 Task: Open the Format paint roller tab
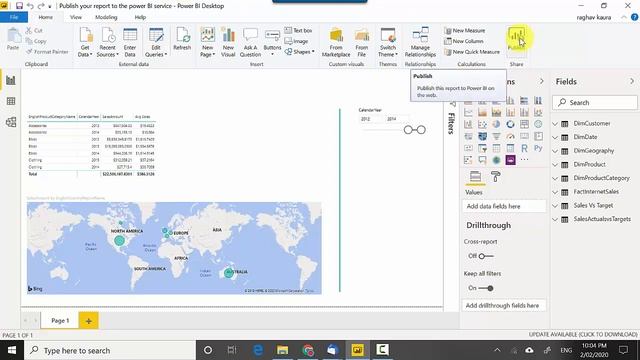(x=496, y=177)
